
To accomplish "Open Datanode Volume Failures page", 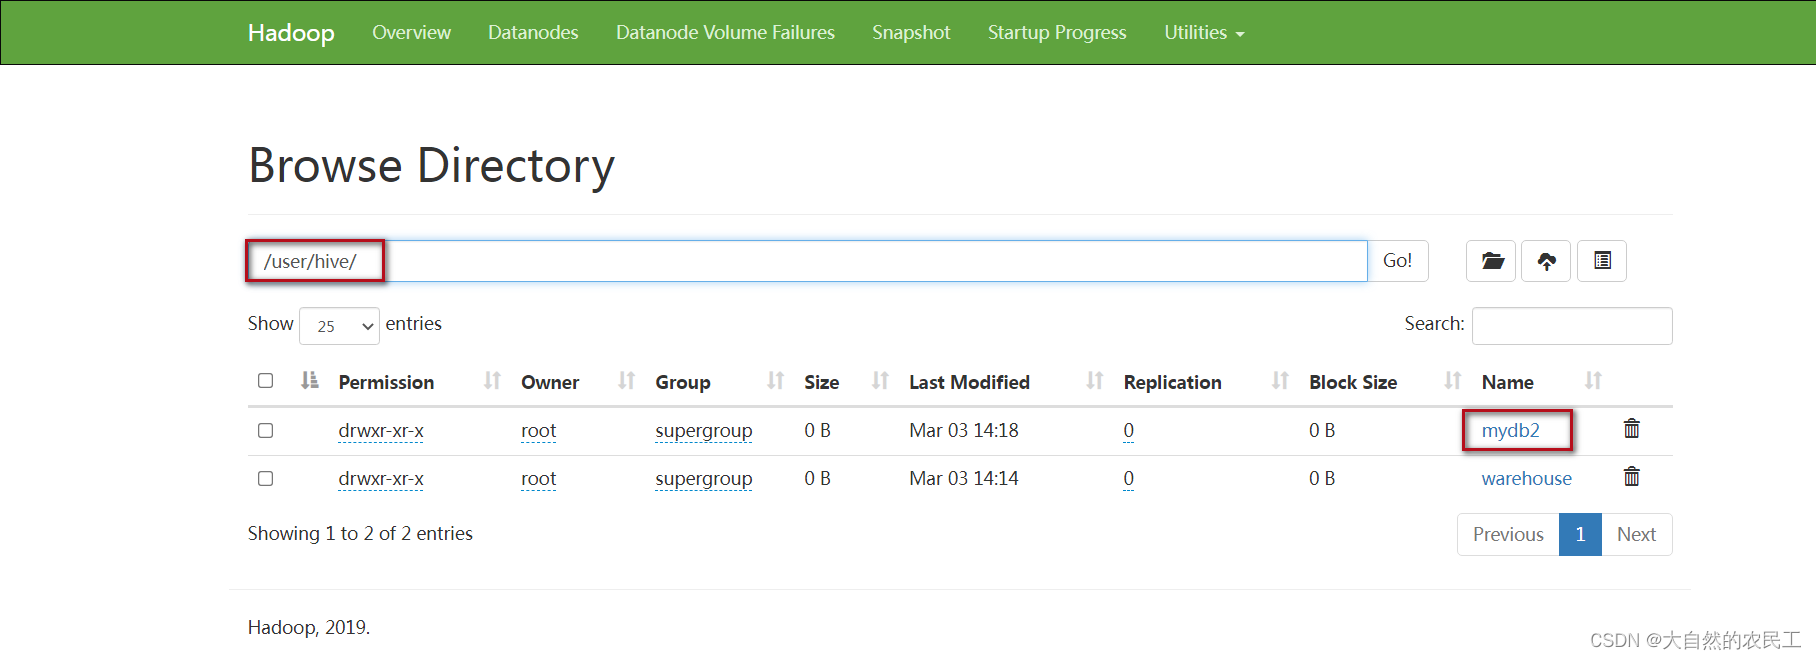I will point(725,33).
